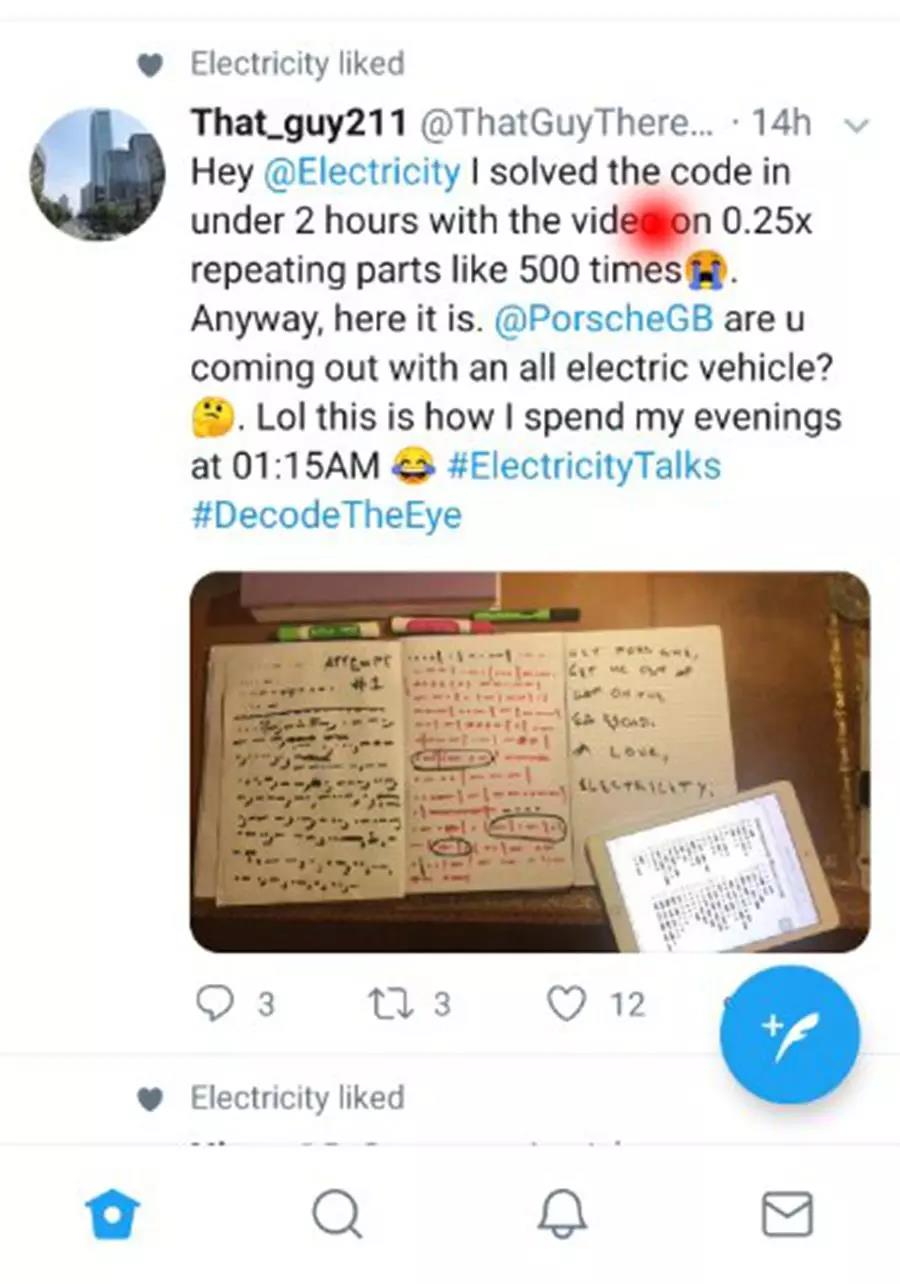Screen dimensions: 900x1284
Task: Open the Notifications bell tab
Action: click(561, 1215)
